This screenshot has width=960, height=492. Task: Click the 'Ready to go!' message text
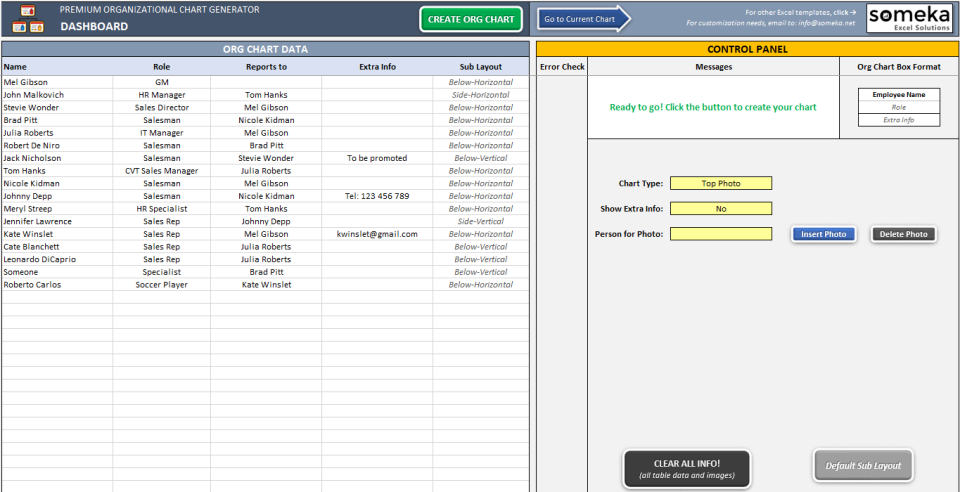[x=713, y=107]
